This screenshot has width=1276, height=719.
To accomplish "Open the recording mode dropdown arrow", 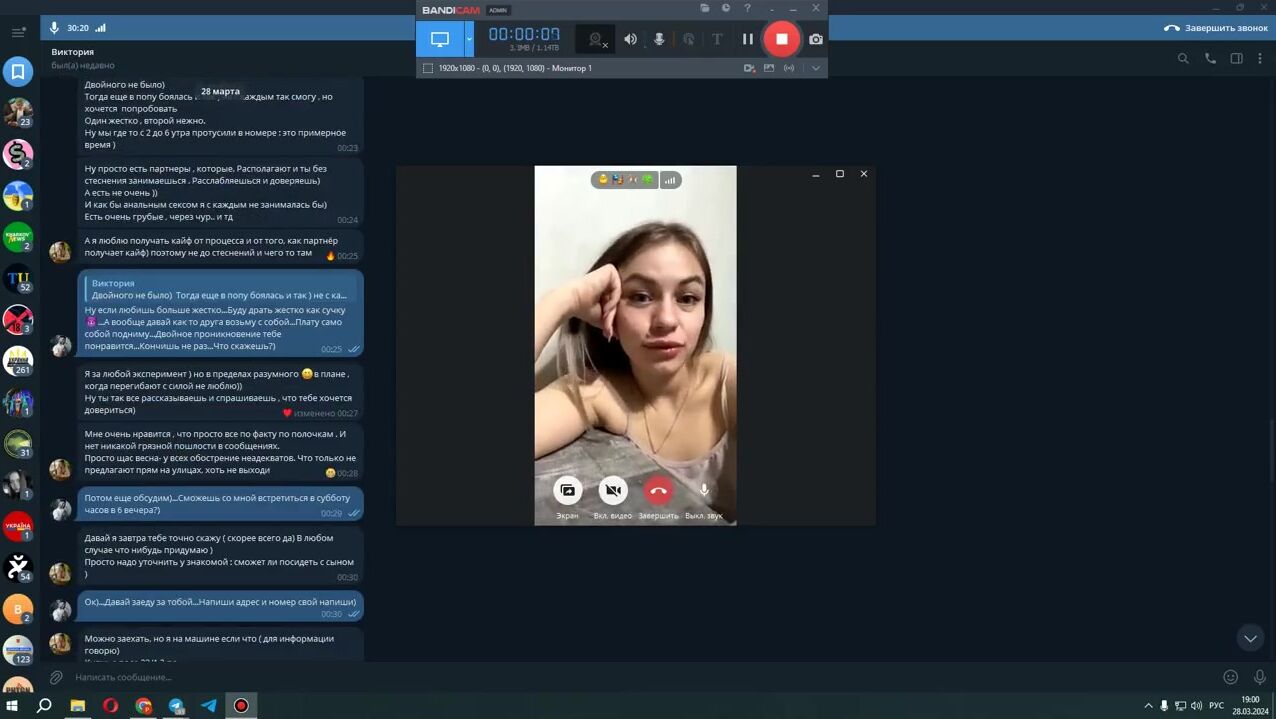I will click(469, 39).
